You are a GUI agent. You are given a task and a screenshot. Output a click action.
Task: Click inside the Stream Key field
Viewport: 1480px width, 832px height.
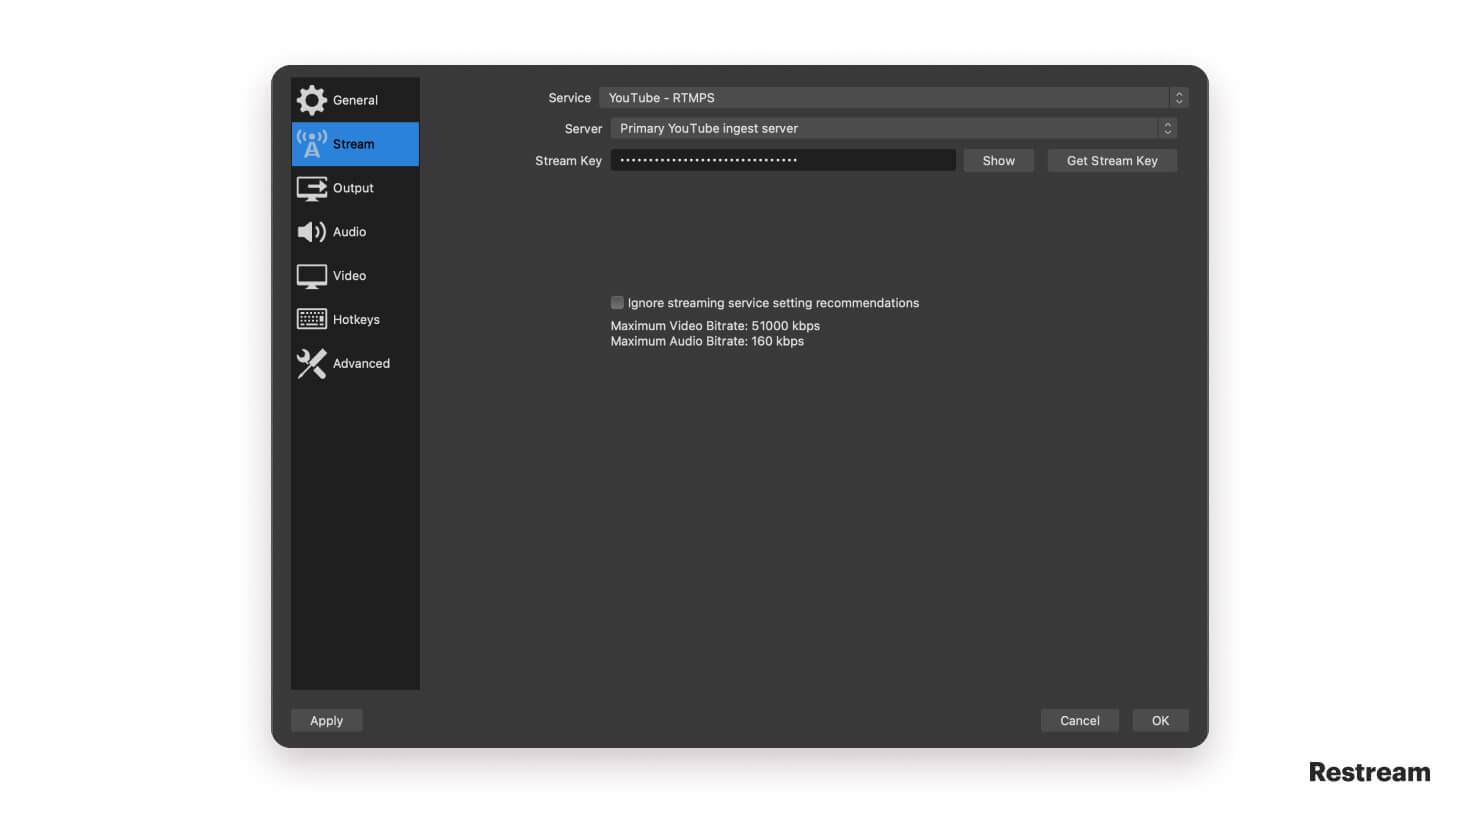783,160
